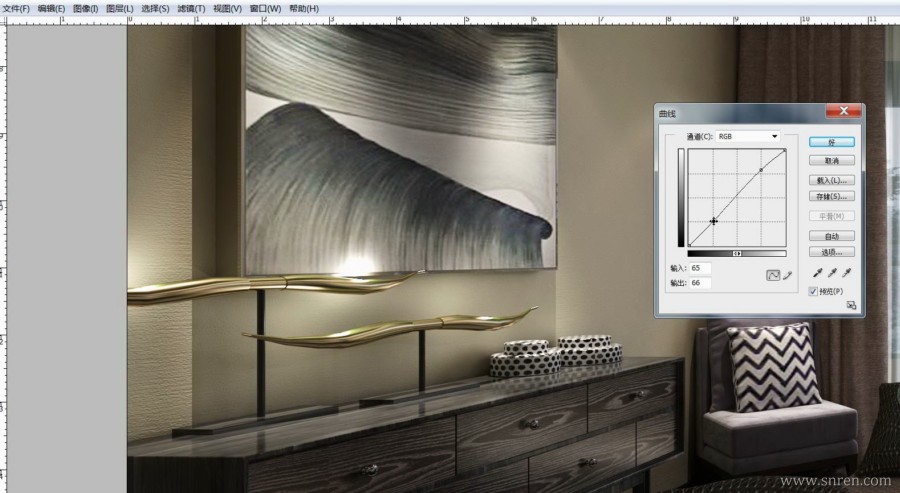Open 选项... options in curves dialog
The width and height of the screenshot is (900, 493).
click(832, 252)
